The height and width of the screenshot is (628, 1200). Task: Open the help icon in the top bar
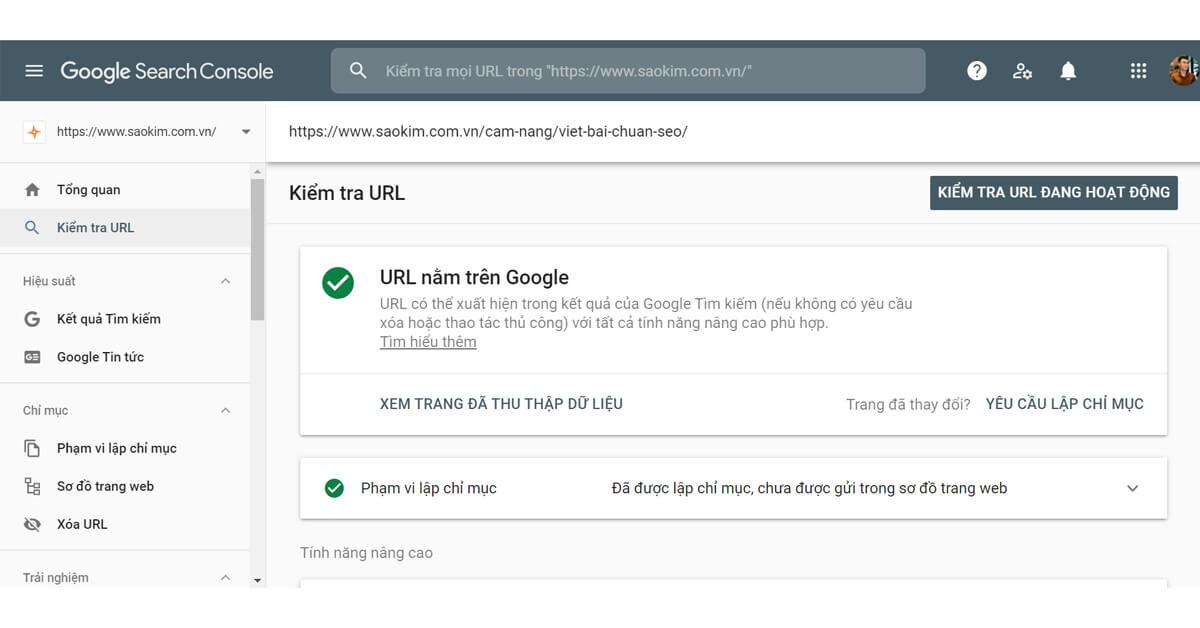click(976, 70)
